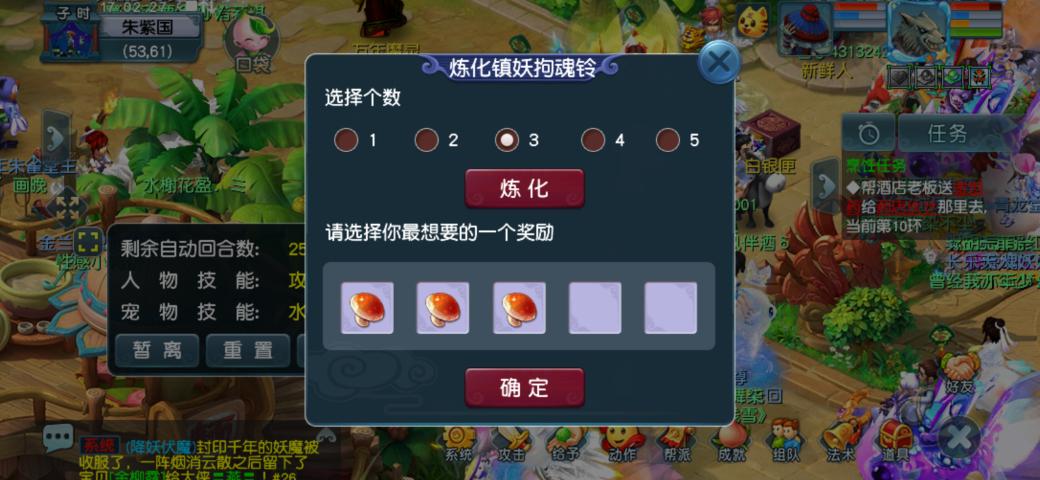Image resolution: width=1040 pixels, height=480 pixels.
Task: Toggle fullscreen brackets icon on left
Action: [x=87, y=240]
